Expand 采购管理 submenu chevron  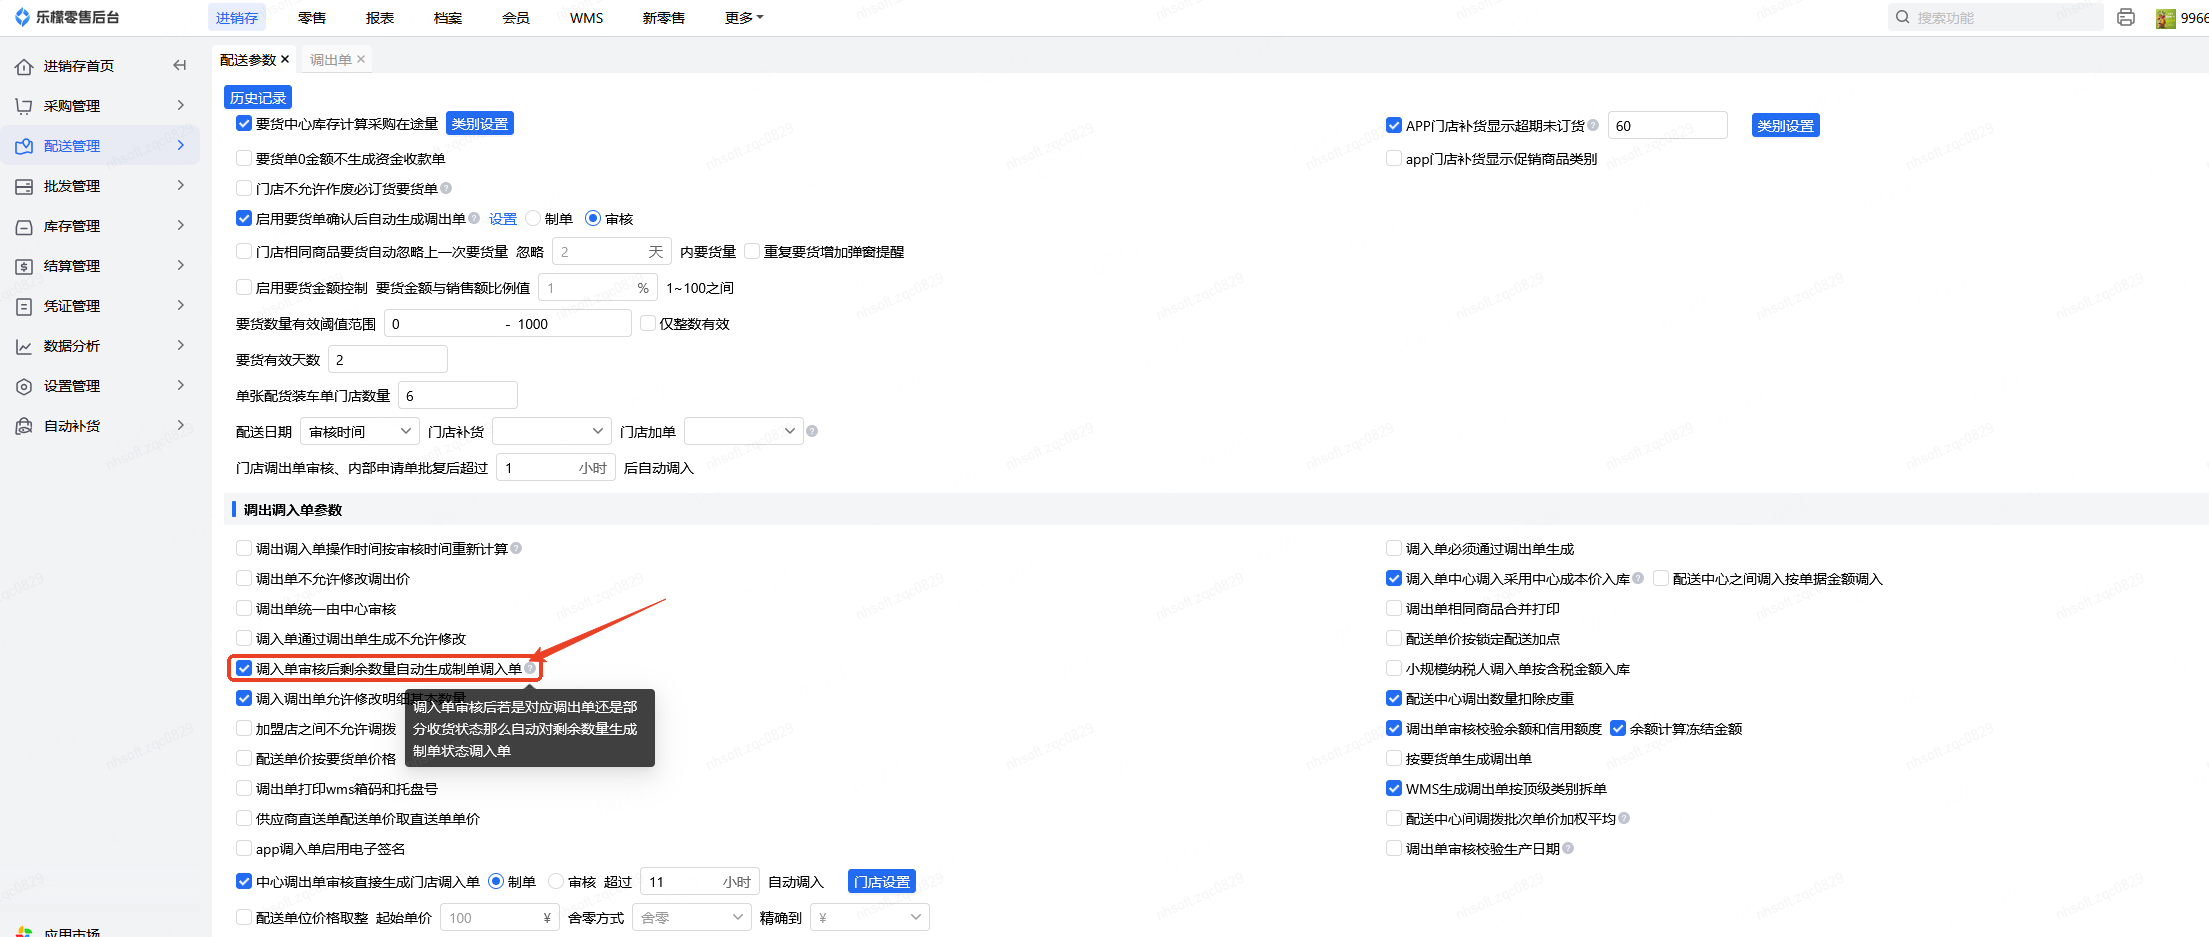[181, 105]
